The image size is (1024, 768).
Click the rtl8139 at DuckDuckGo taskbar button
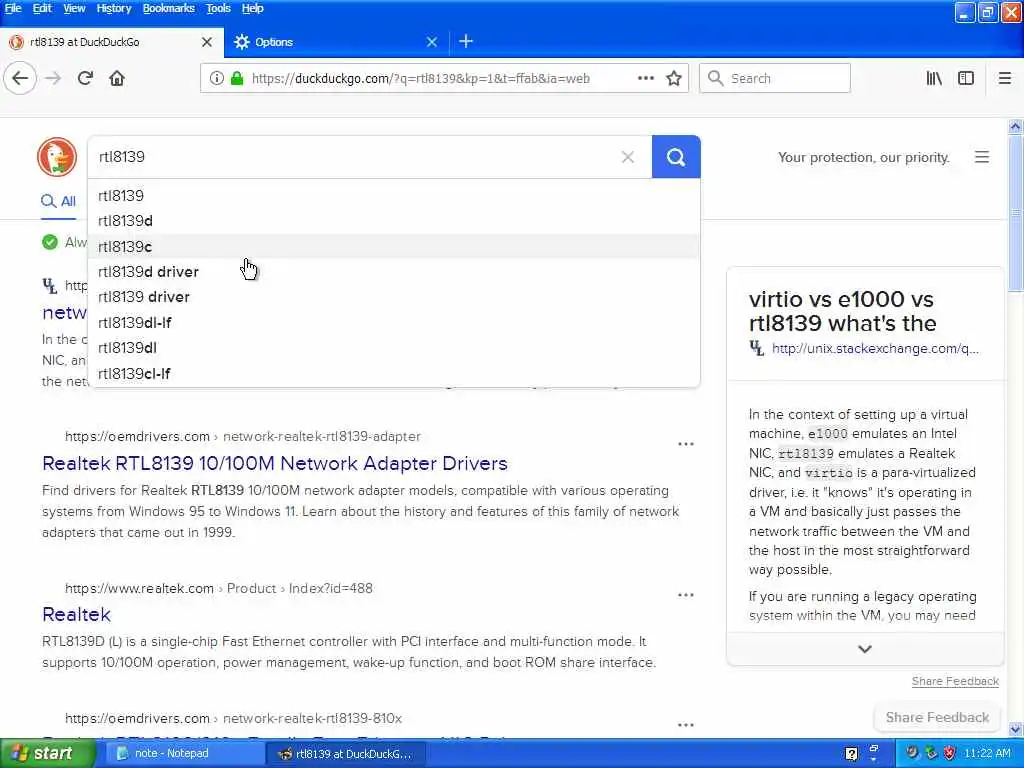346,754
